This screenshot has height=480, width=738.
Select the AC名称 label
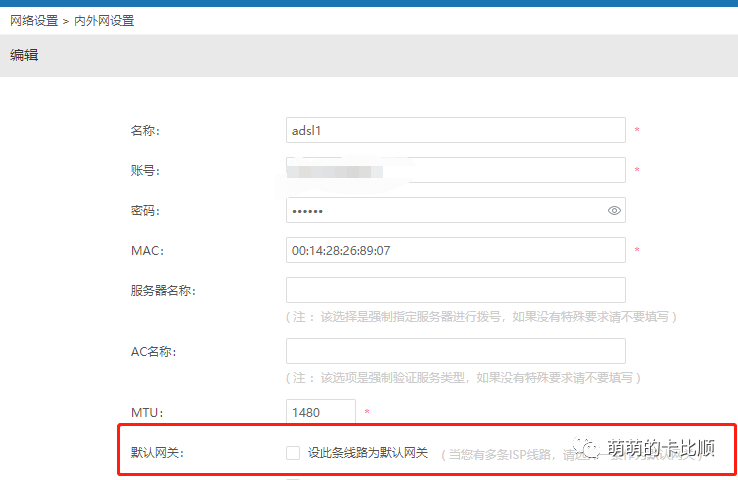153,352
